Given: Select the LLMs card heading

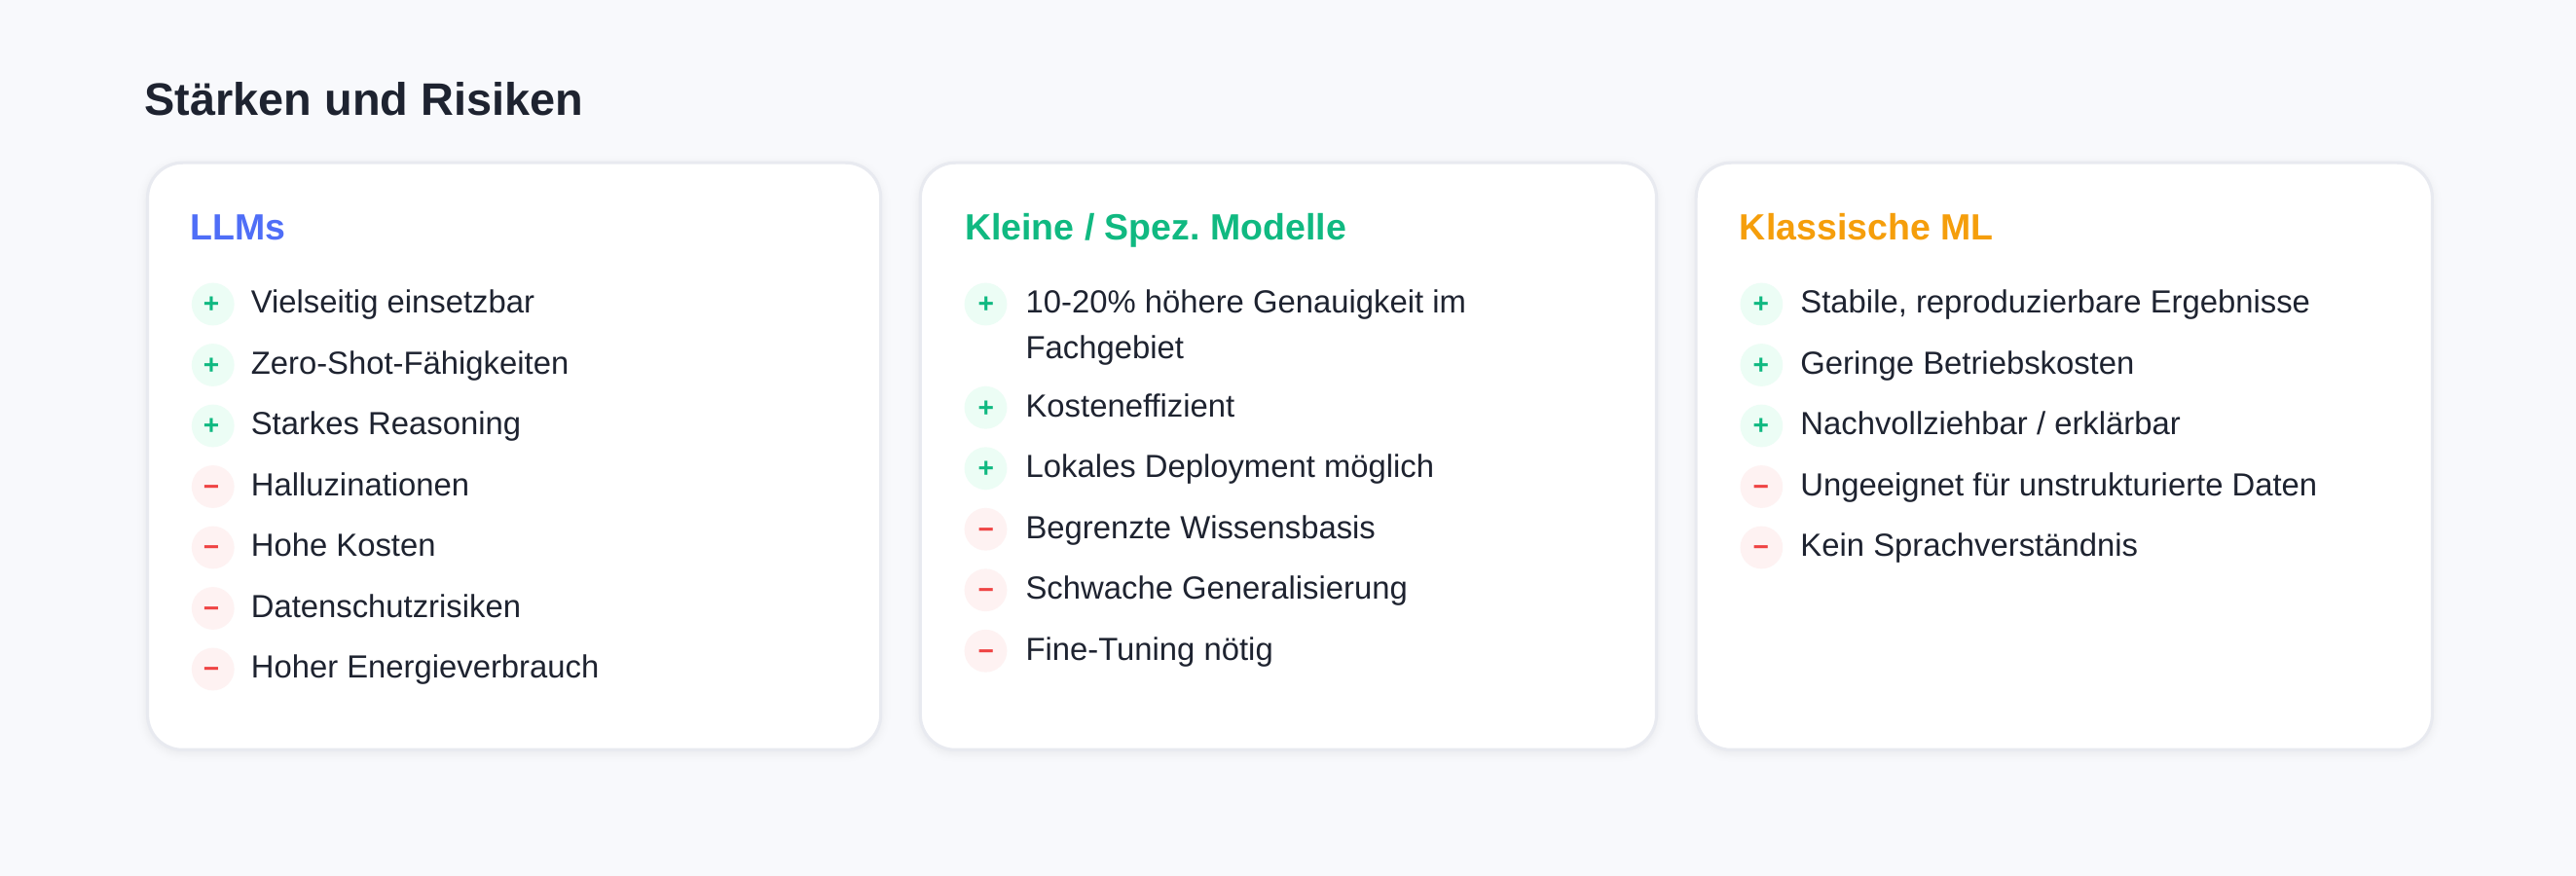Looking at the screenshot, I should click(237, 227).
